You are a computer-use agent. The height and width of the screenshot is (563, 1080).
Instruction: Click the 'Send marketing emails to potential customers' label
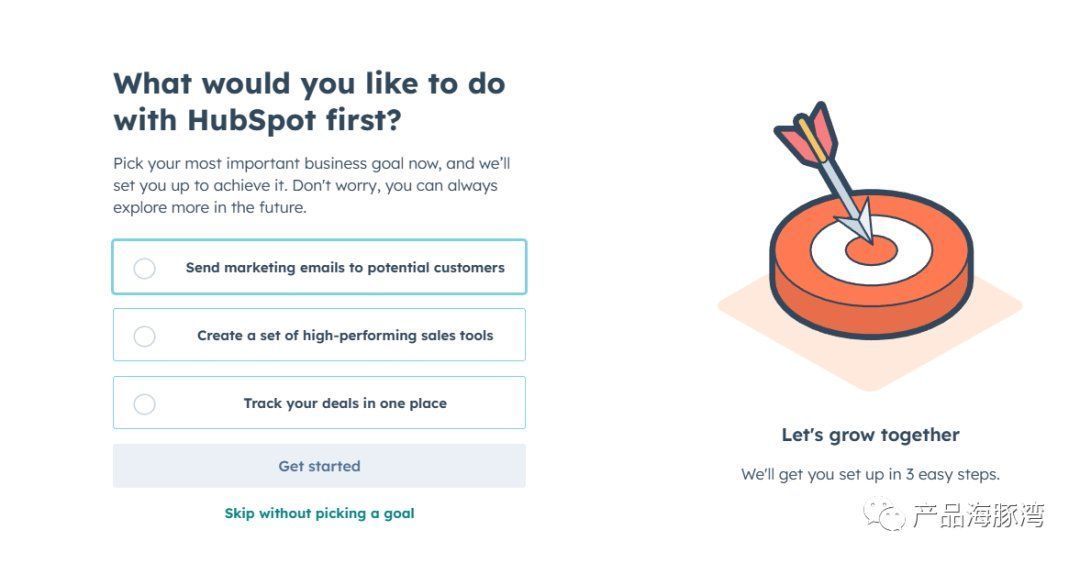pyautogui.click(x=345, y=267)
